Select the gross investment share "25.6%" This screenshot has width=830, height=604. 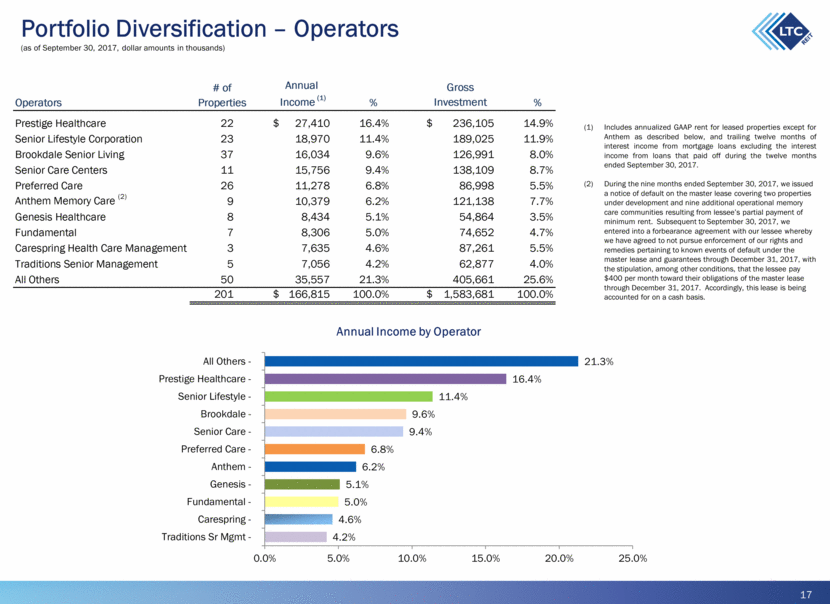tap(538, 280)
